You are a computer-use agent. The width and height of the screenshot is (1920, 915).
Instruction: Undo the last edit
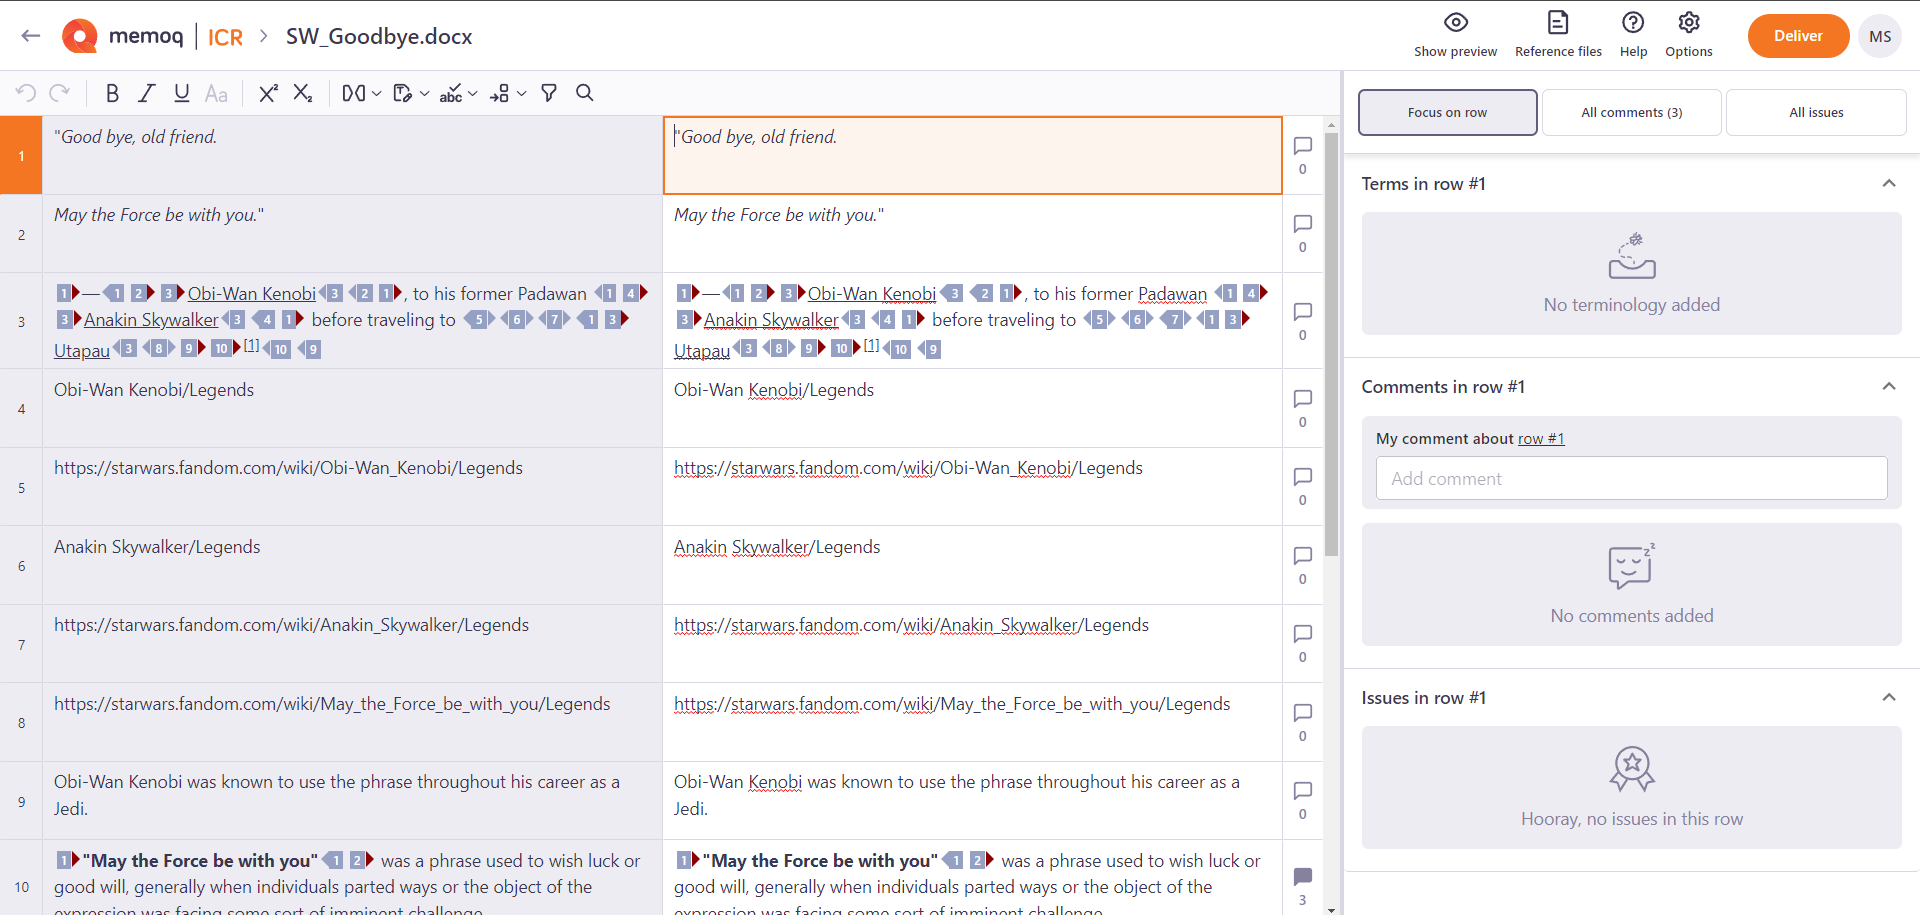[26, 93]
